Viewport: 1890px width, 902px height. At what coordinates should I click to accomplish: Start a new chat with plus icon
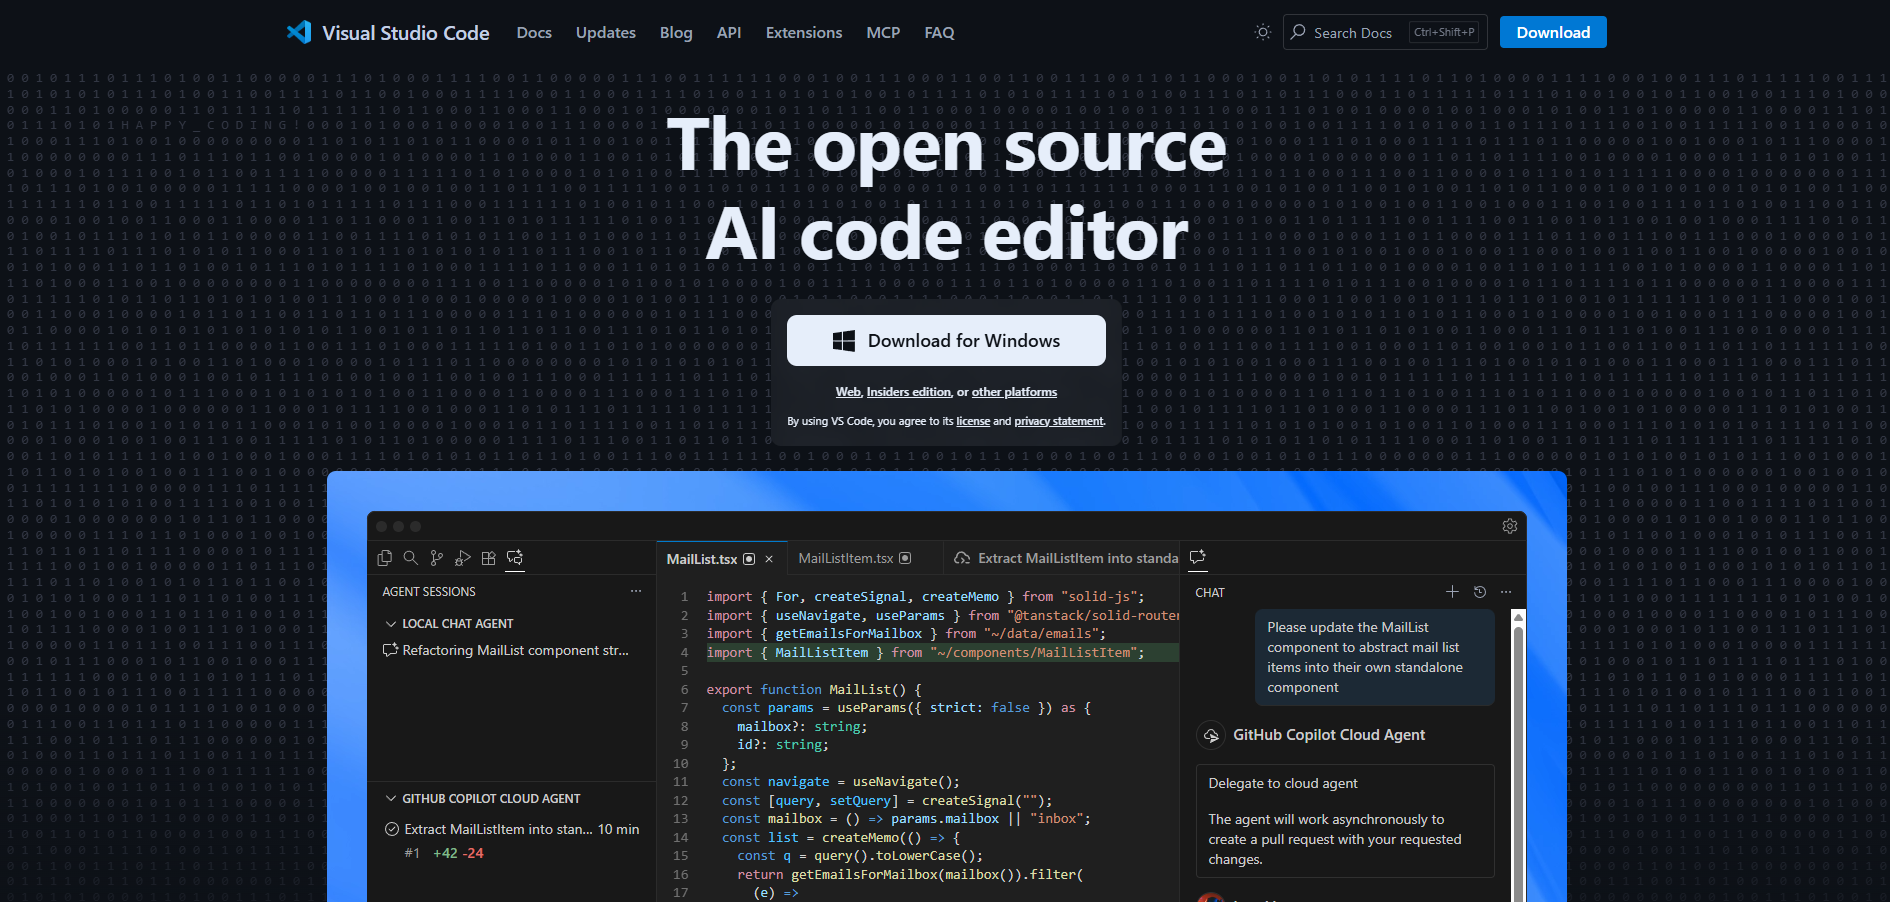[1452, 592]
